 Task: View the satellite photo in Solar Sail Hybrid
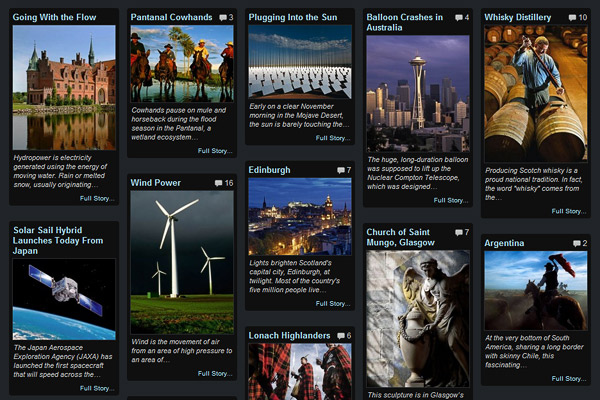tap(64, 299)
